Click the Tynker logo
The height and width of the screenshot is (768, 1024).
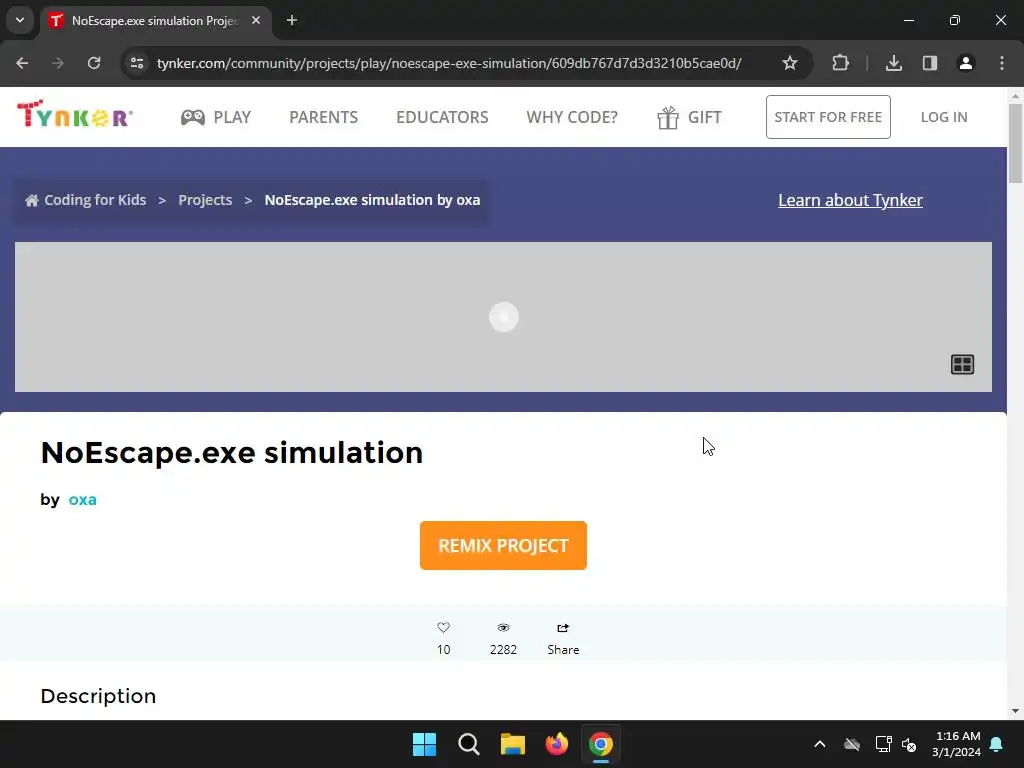75,114
